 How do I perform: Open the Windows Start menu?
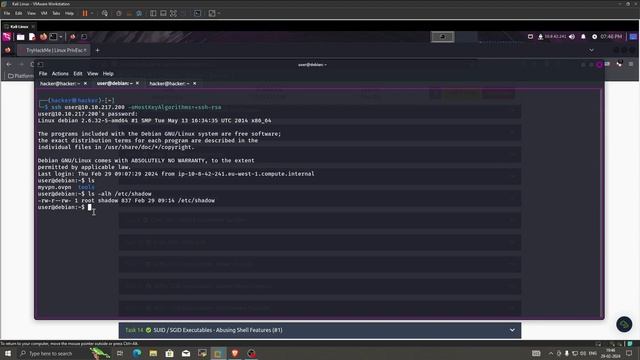pos(8,353)
